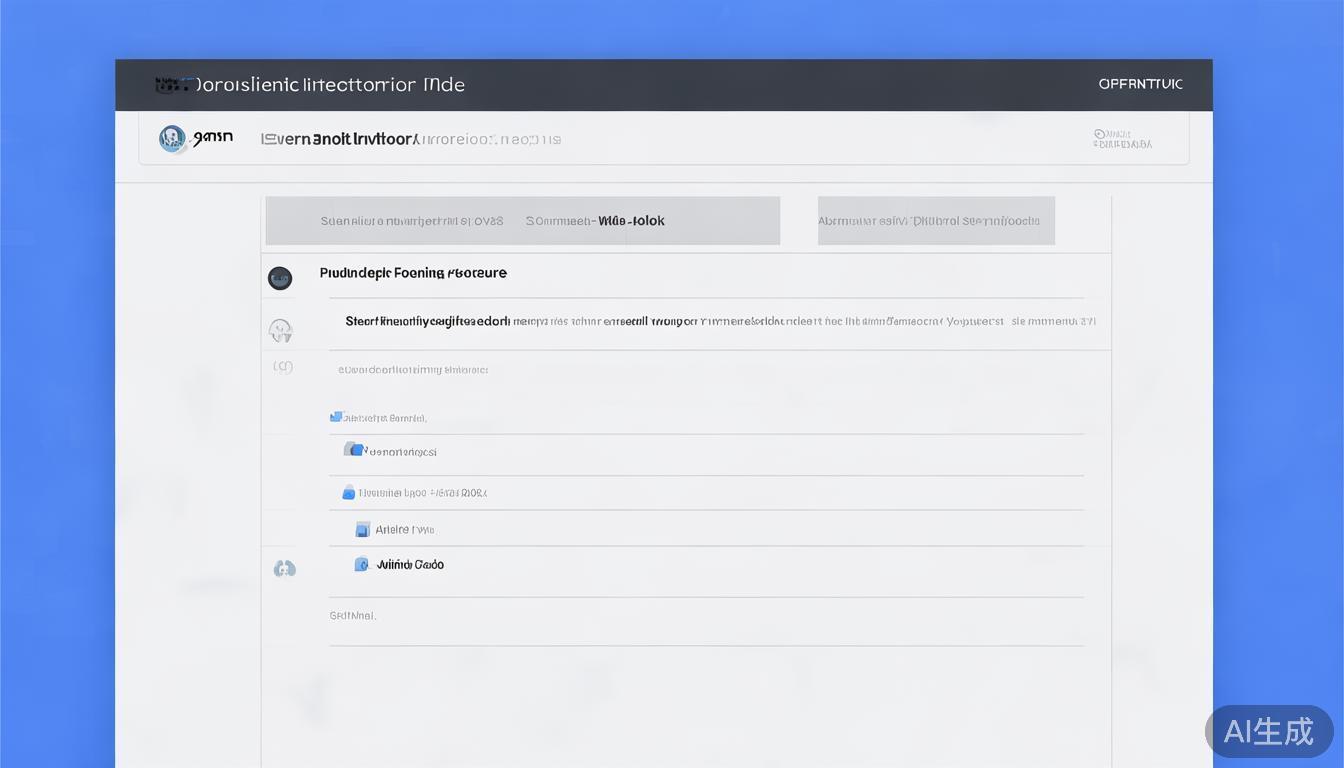The width and height of the screenshot is (1344, 768).
Task: Click OPFRNTIUIC in the top right
Action: click(x=1140, y=84)
